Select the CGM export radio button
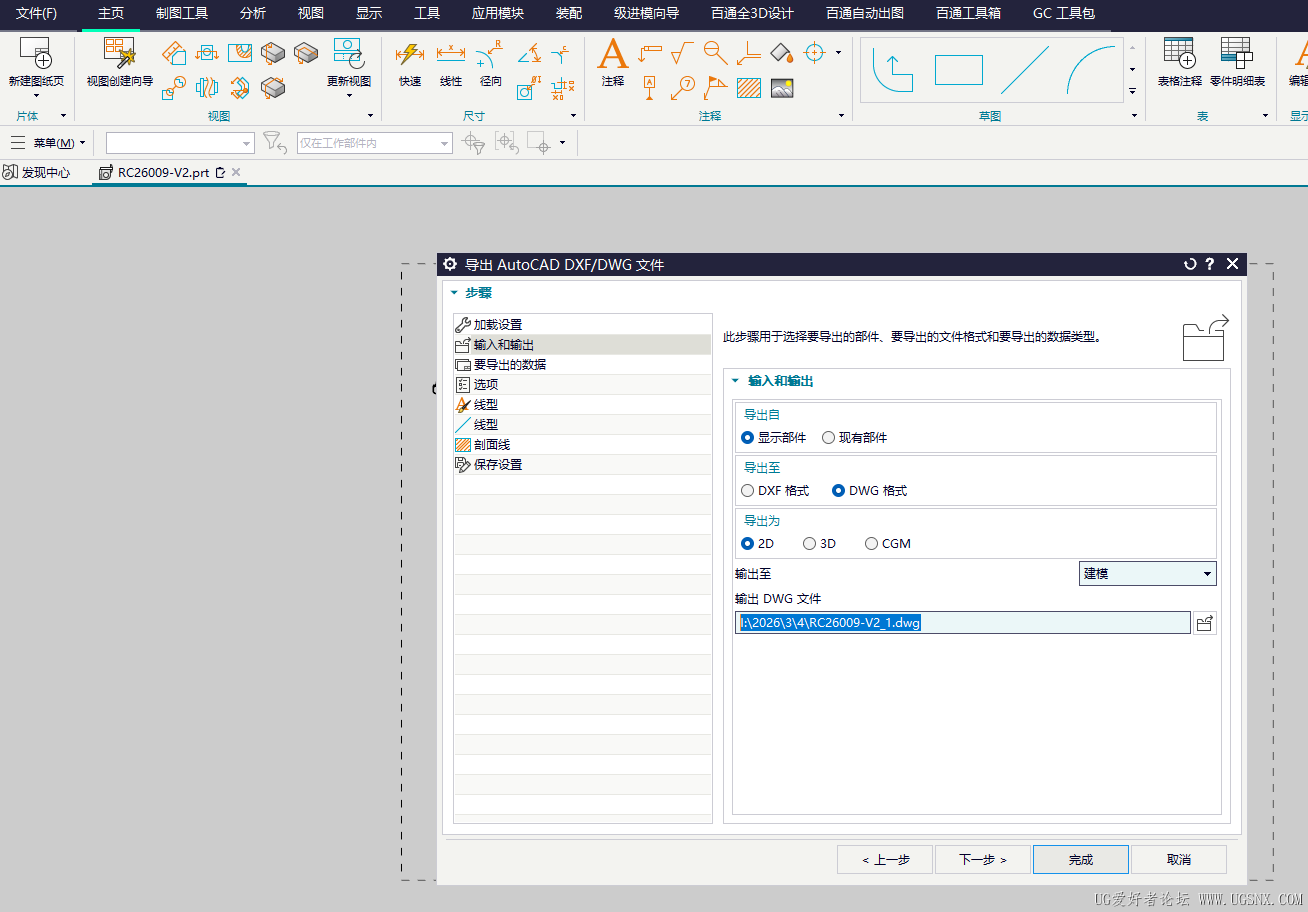This screenshot has width=1308, height=912. pyautogui.click(x=871, y=544)
